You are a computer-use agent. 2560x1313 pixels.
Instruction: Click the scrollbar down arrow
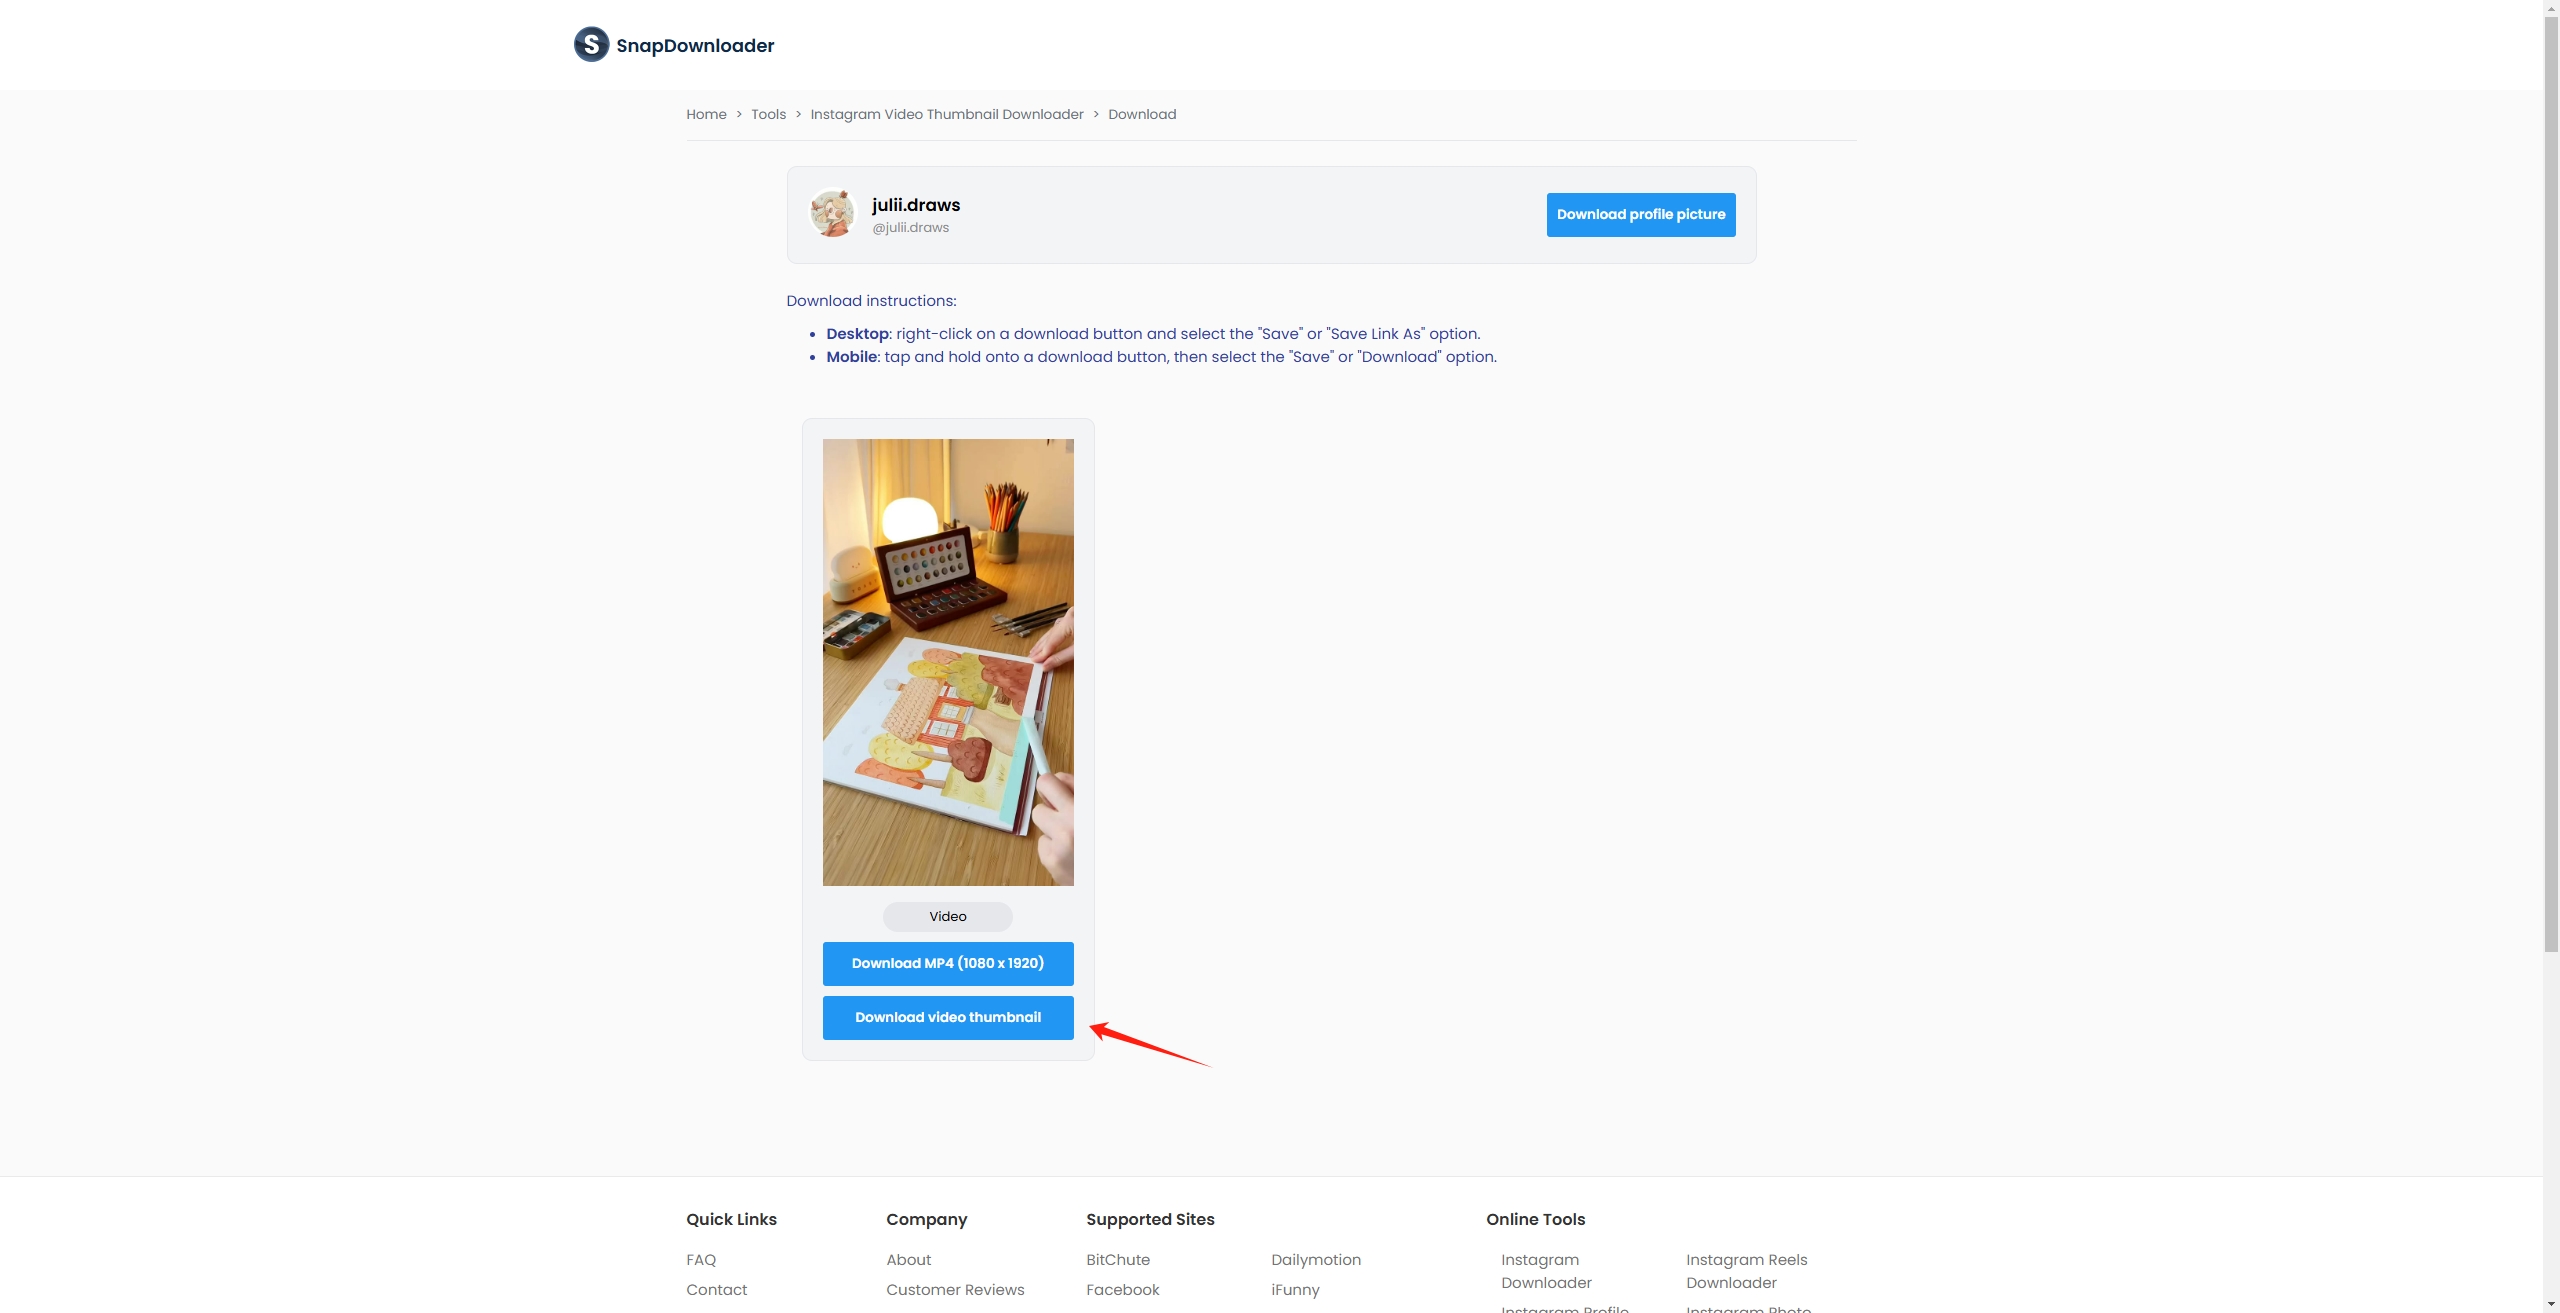click(x=2551, y=1305)
